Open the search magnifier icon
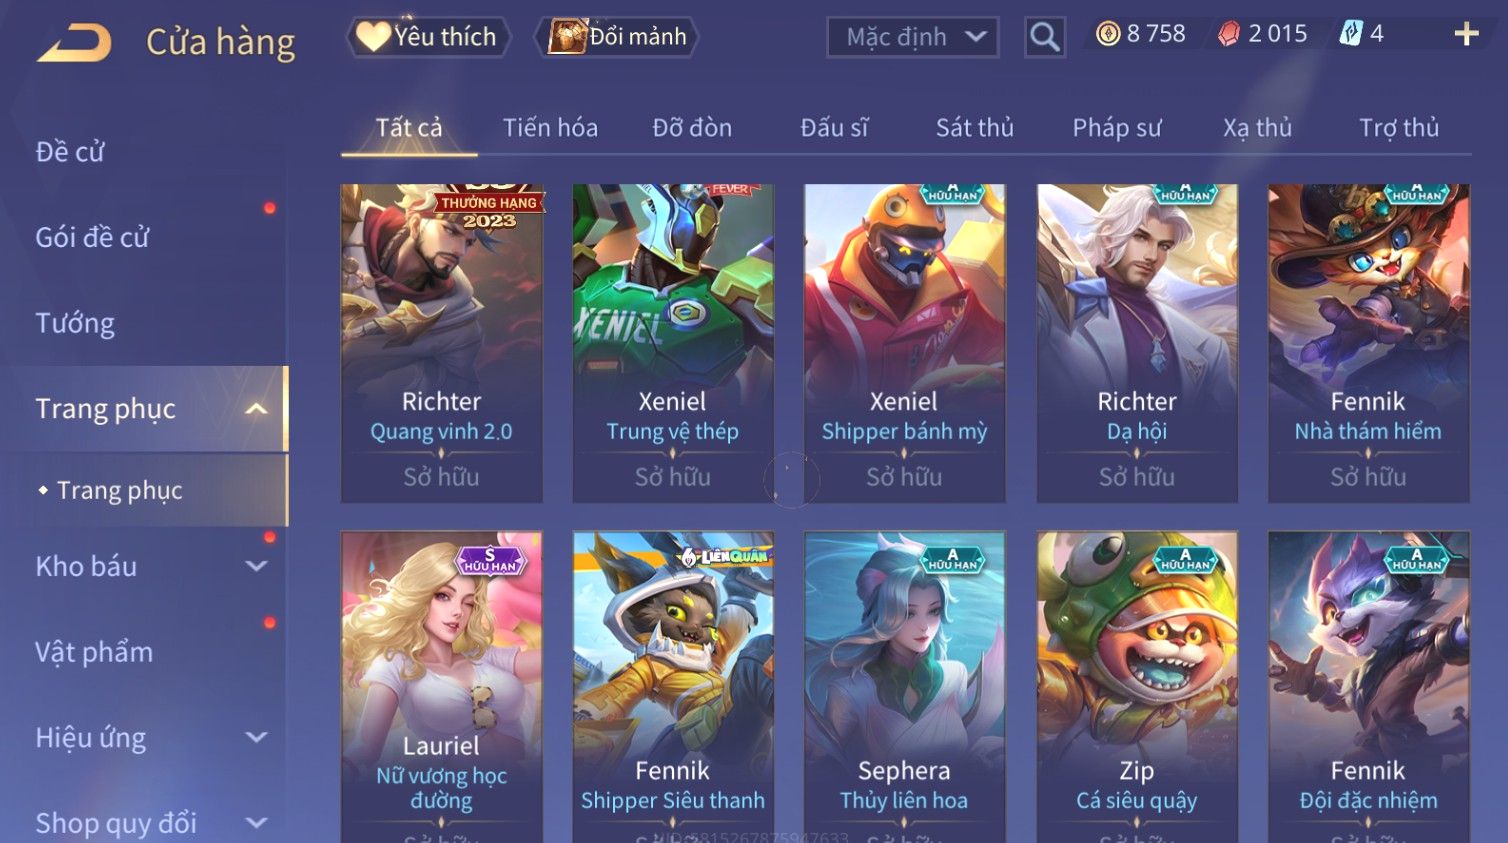 [1044, 37]
